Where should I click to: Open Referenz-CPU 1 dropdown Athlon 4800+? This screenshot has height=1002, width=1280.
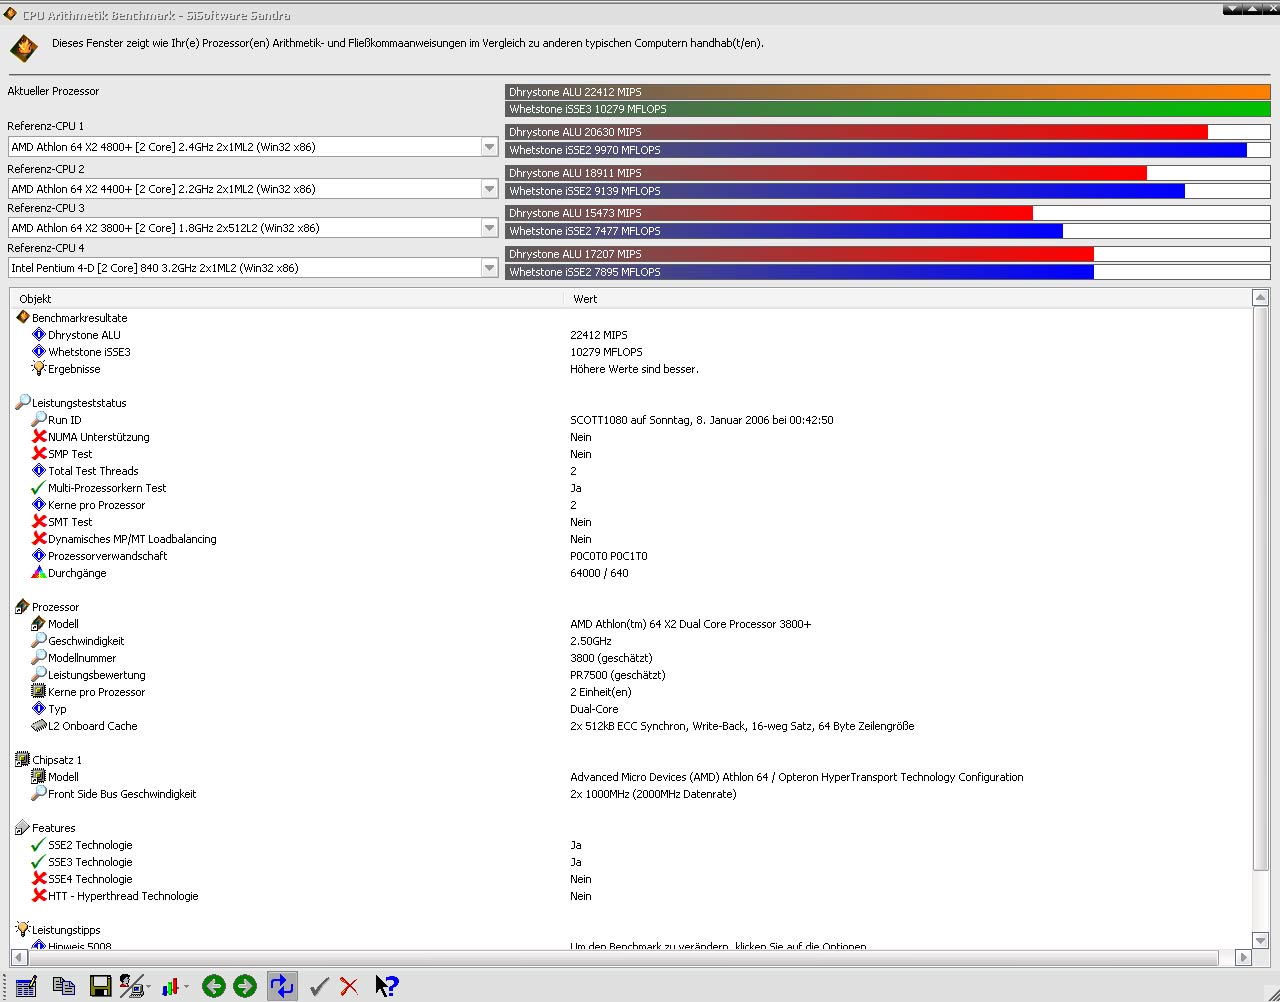pyautogui.click(x=253, y=147)
